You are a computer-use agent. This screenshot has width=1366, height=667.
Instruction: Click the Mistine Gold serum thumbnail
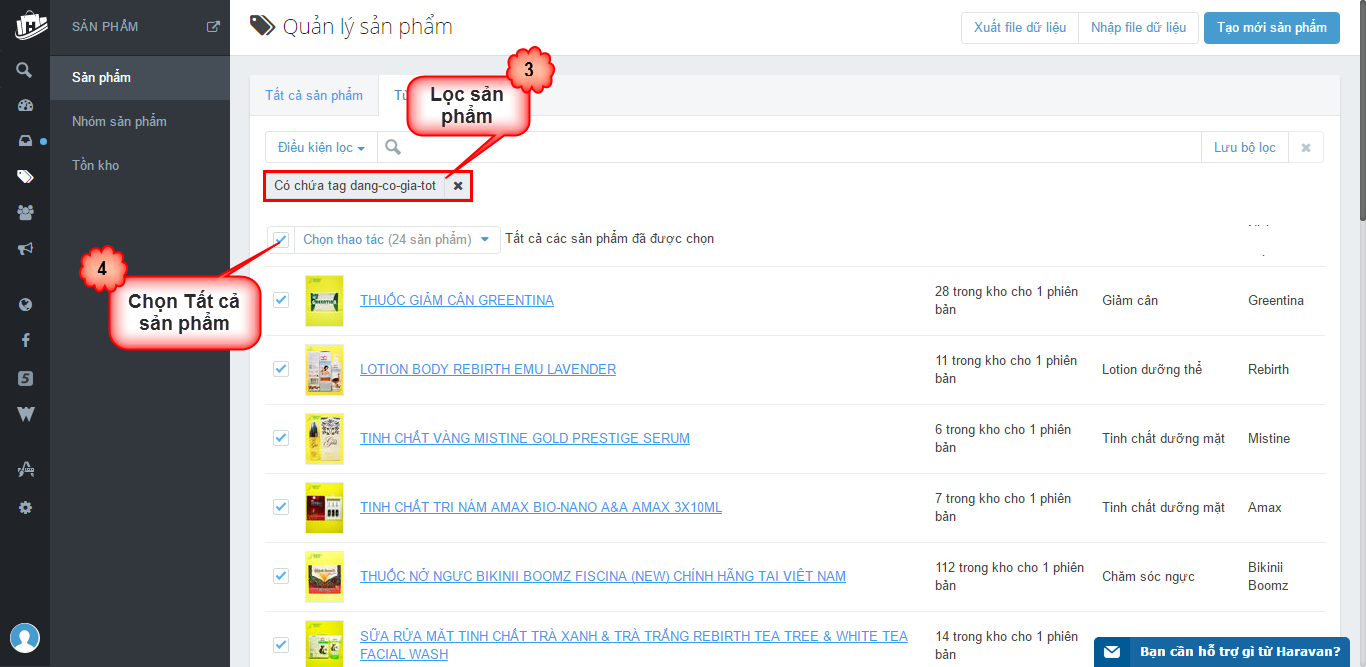tap(324, 439)
